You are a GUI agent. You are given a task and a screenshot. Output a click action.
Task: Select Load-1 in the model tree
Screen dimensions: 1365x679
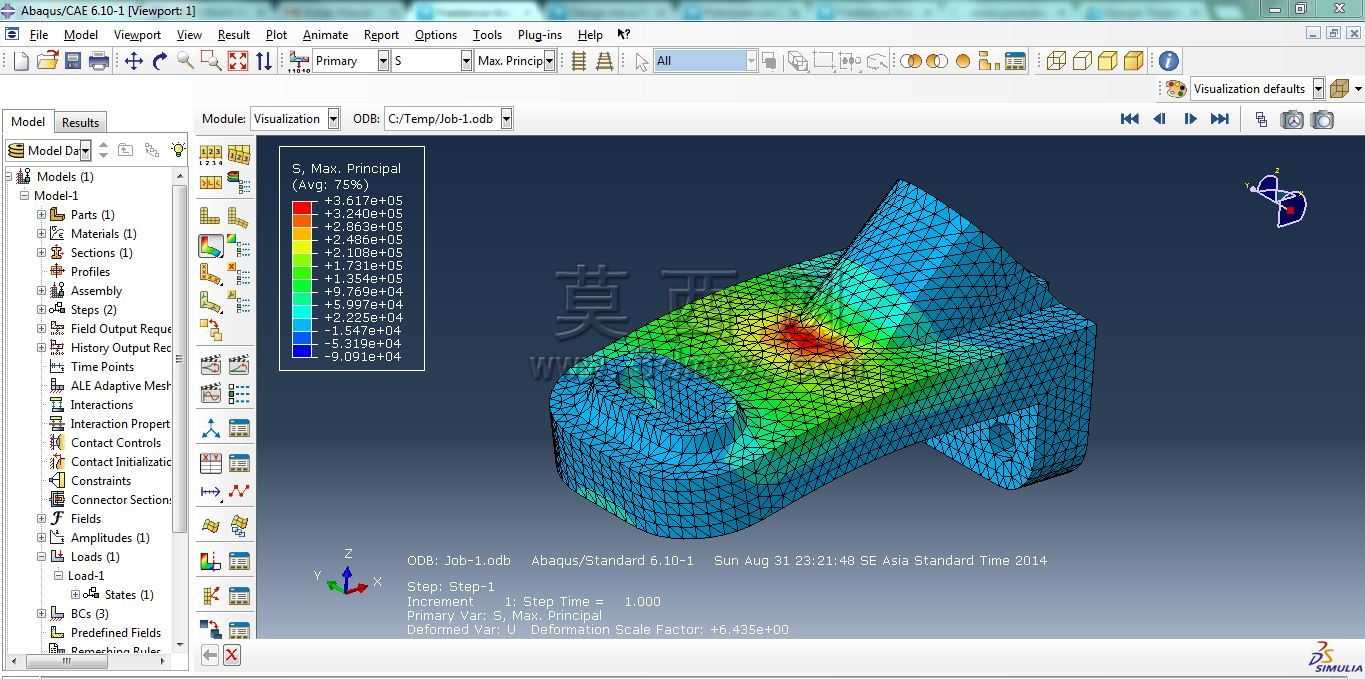[x=86, y=576]
